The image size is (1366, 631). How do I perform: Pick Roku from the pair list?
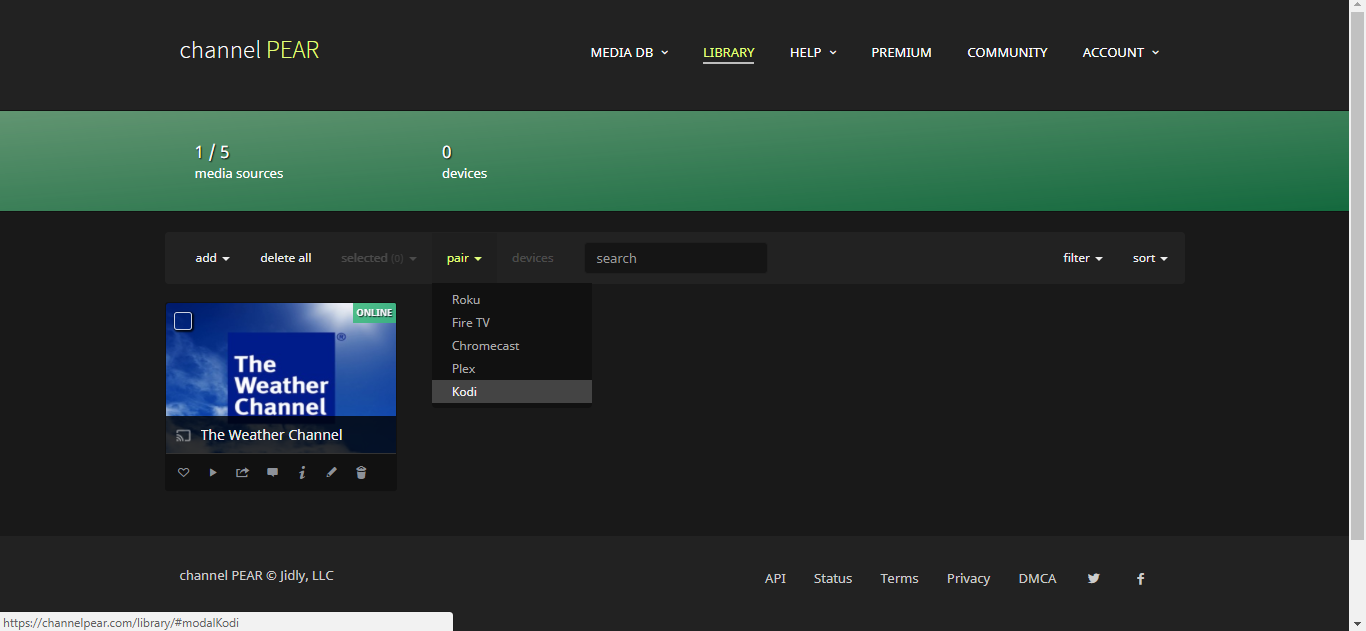[466, 300]
